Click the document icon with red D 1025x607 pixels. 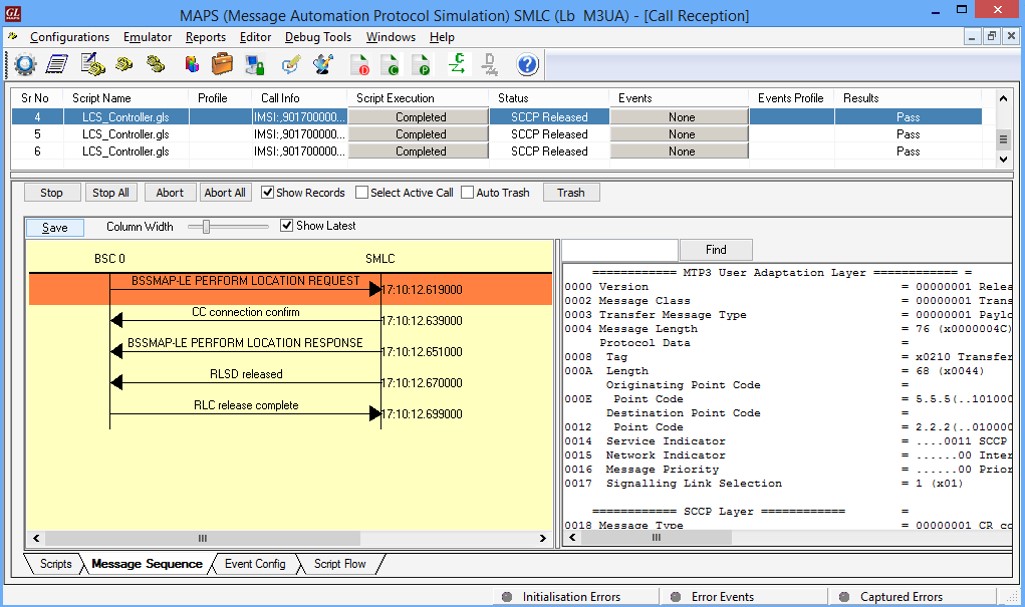pos(360,65)
